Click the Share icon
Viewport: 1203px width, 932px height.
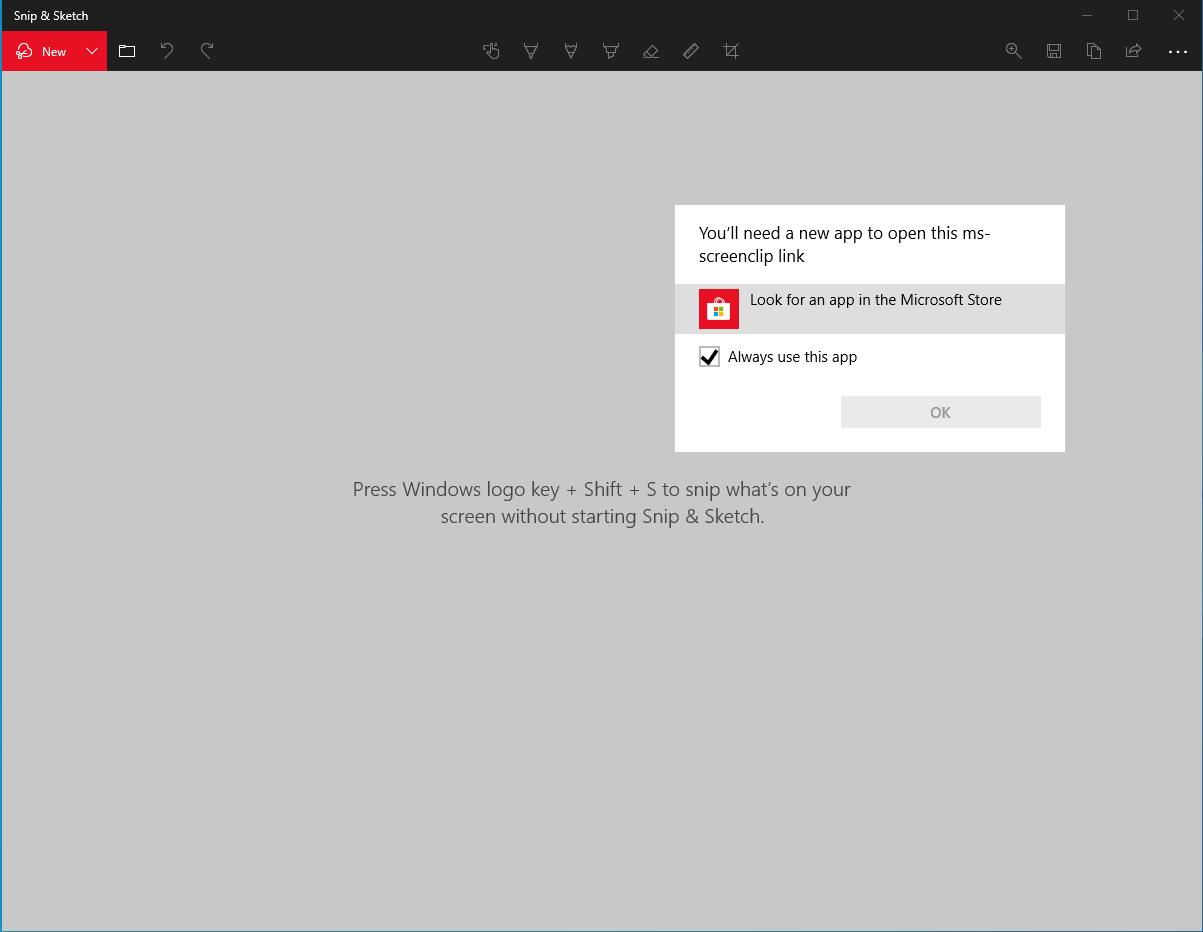click(x=1134, y=51)
